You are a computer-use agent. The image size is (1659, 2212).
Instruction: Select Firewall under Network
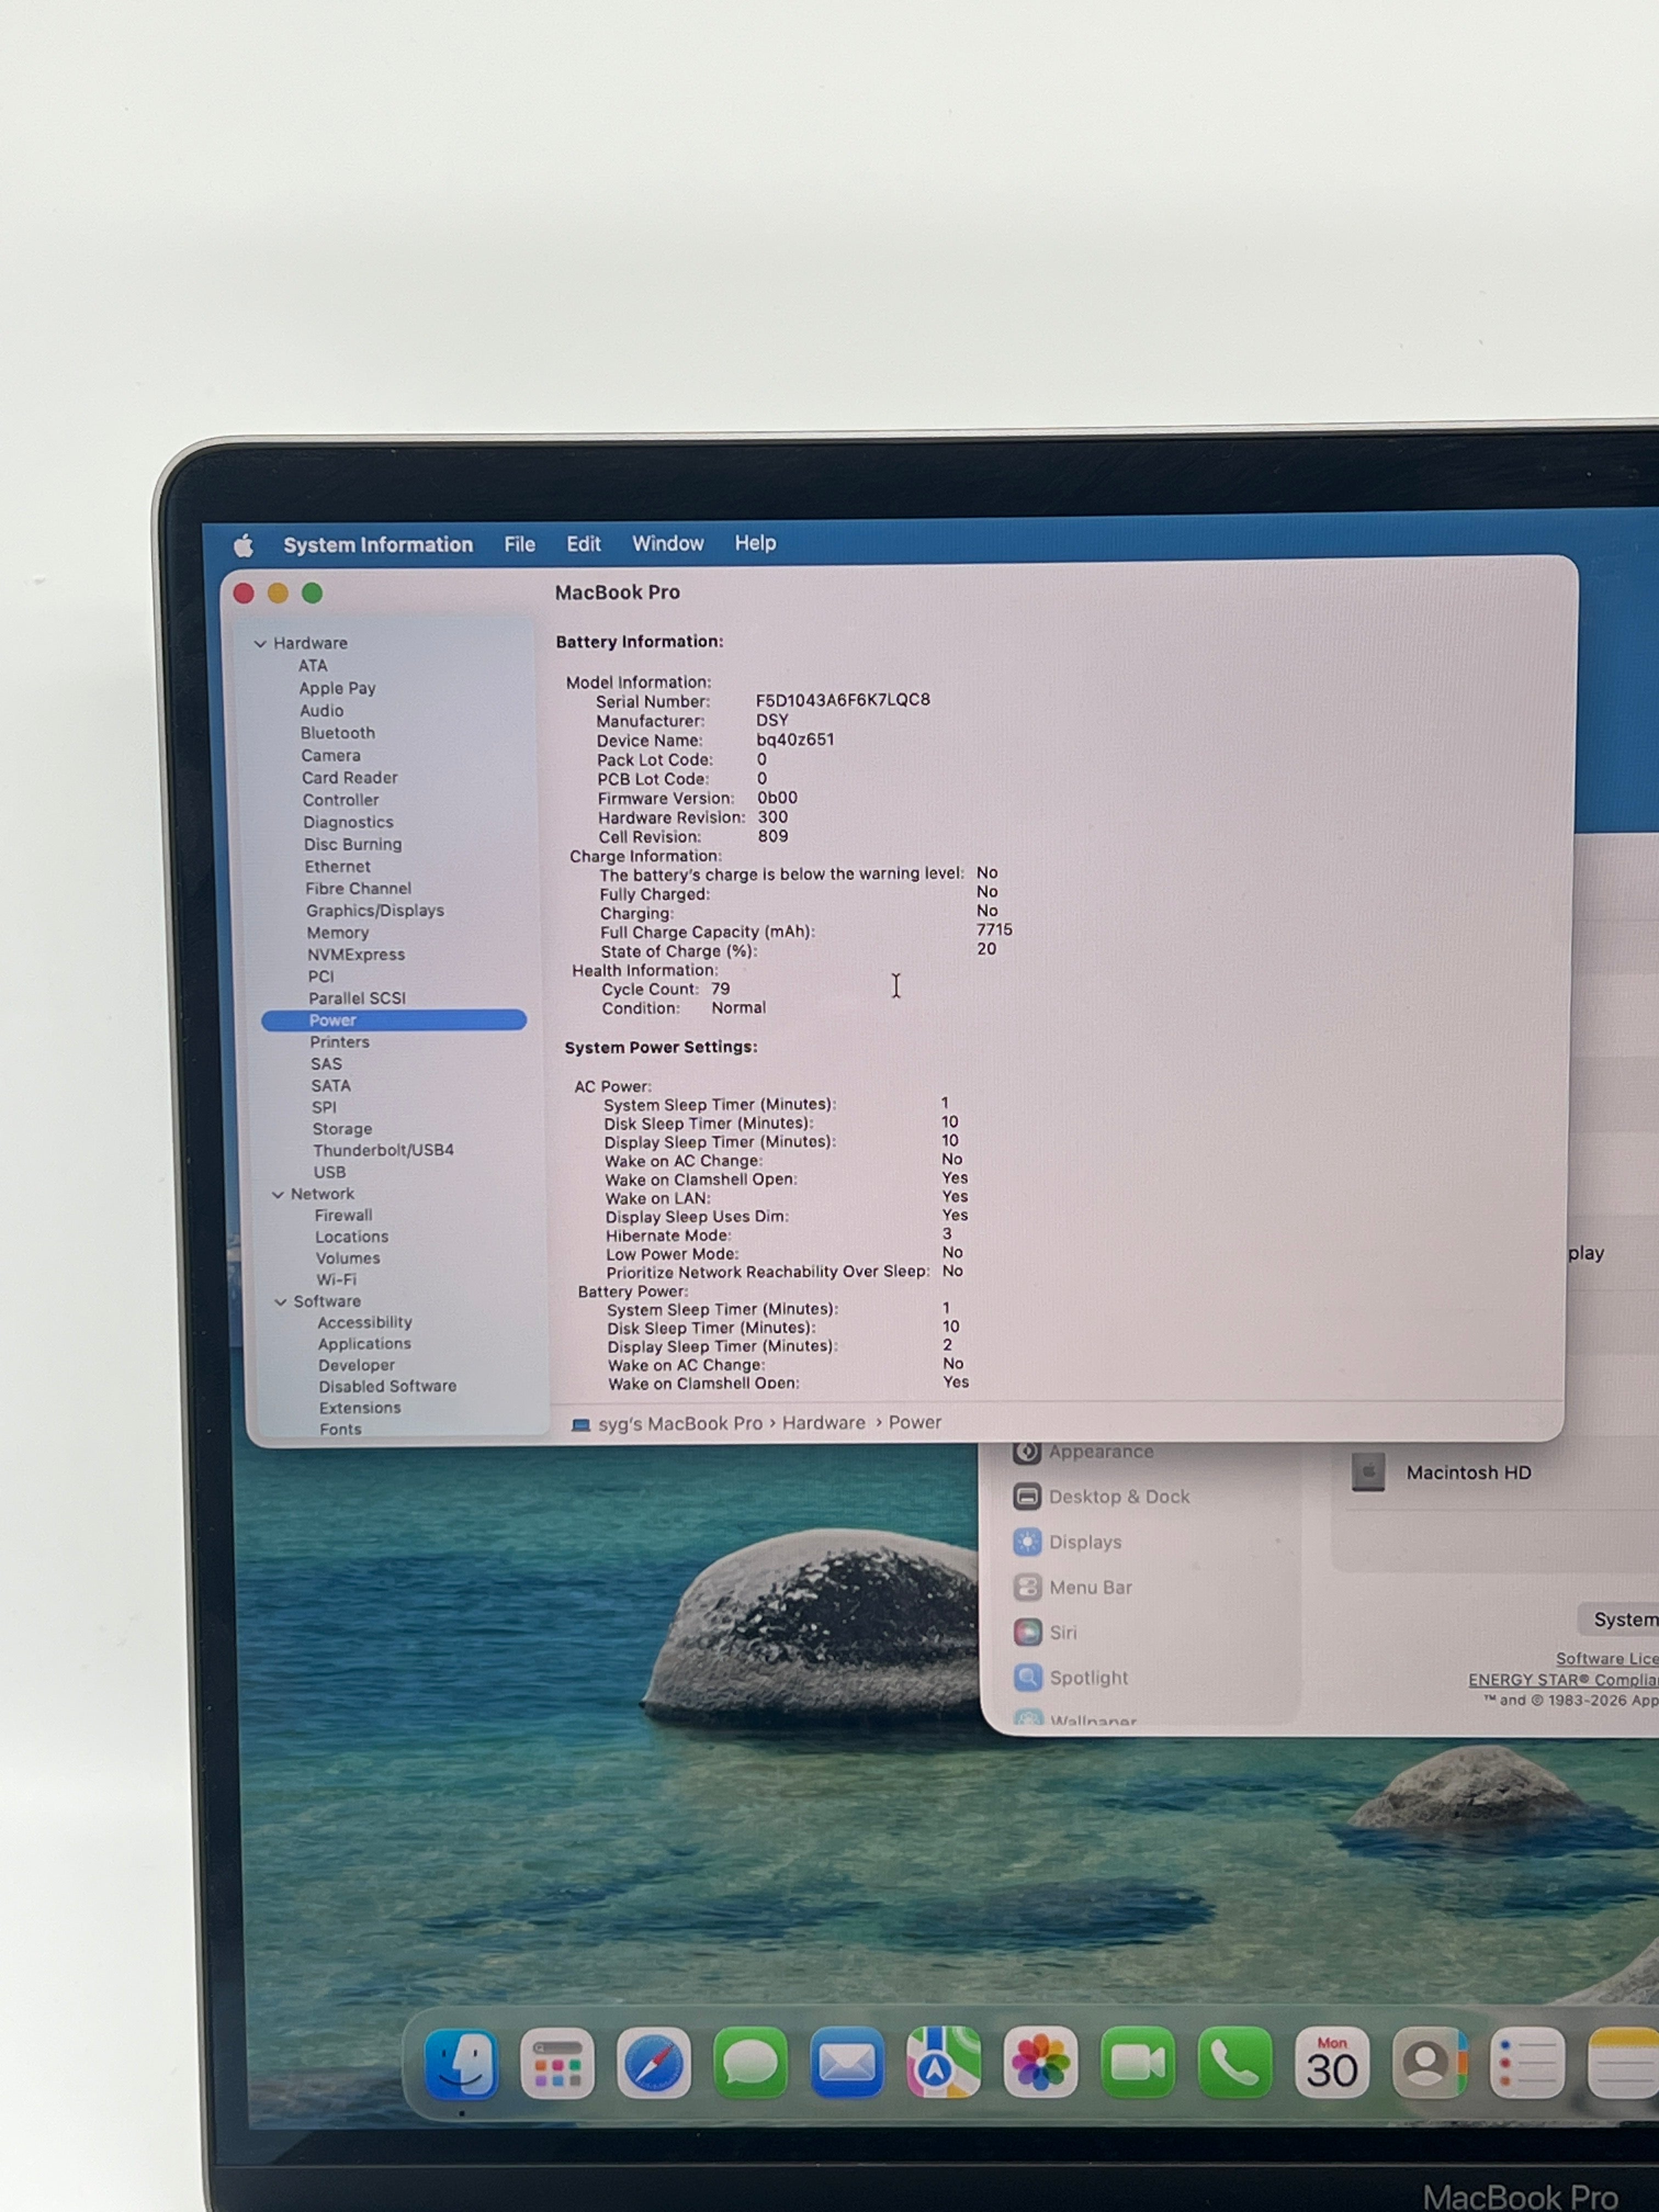pos(343,1216)
